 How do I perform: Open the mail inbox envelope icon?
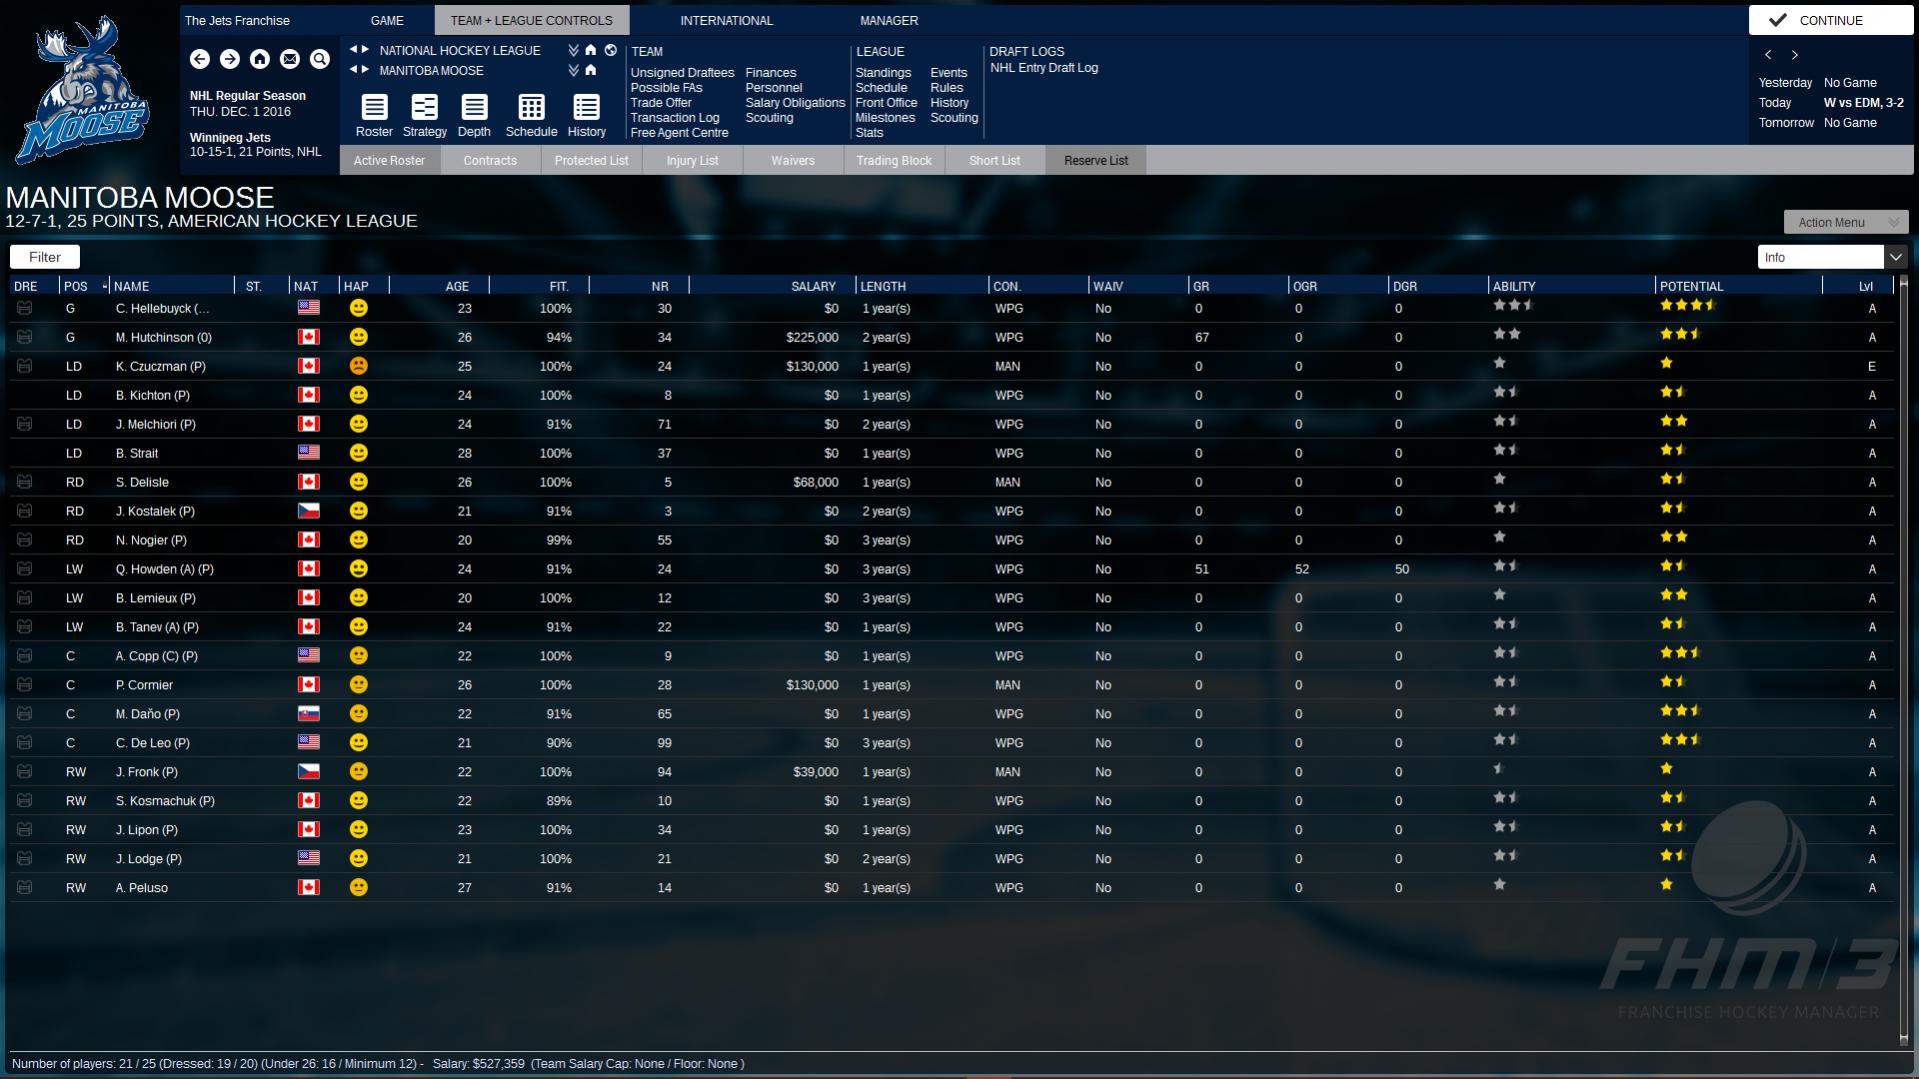pyautogui.click(x=290, y=59)
